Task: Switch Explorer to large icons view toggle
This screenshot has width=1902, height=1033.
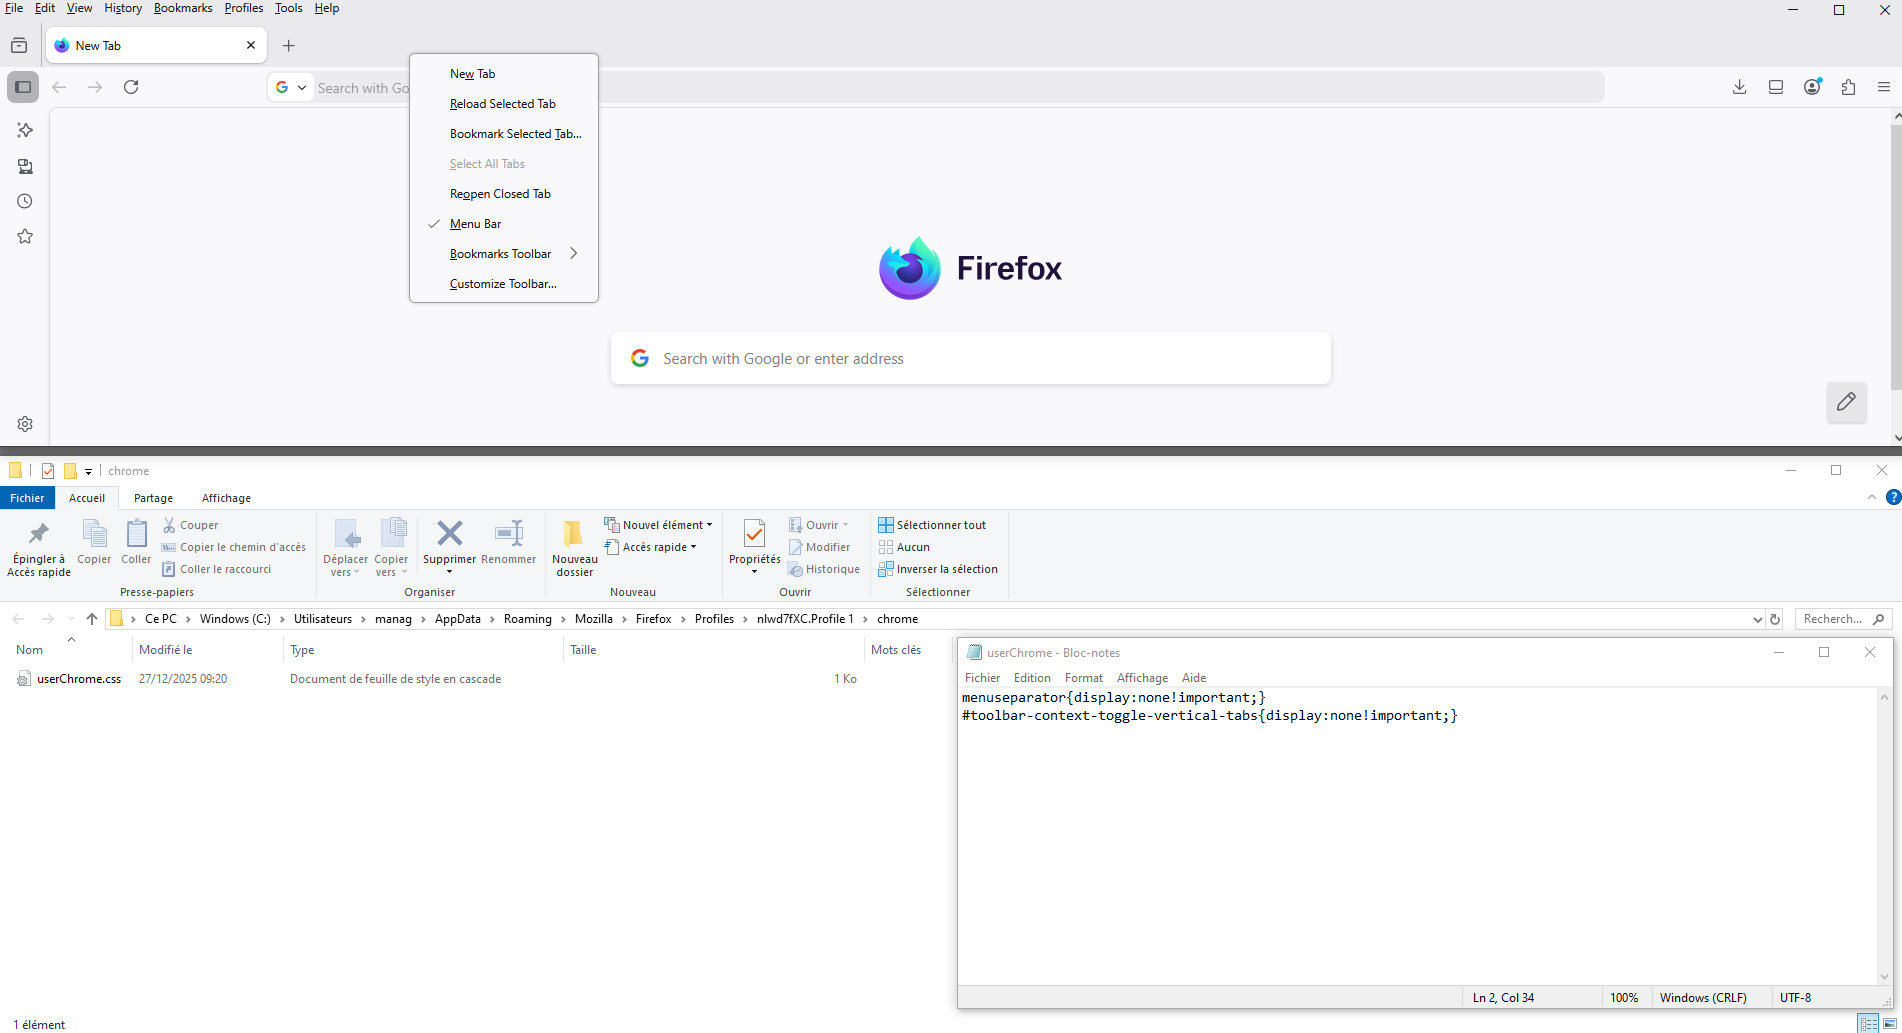Action: point(1890,1024)
